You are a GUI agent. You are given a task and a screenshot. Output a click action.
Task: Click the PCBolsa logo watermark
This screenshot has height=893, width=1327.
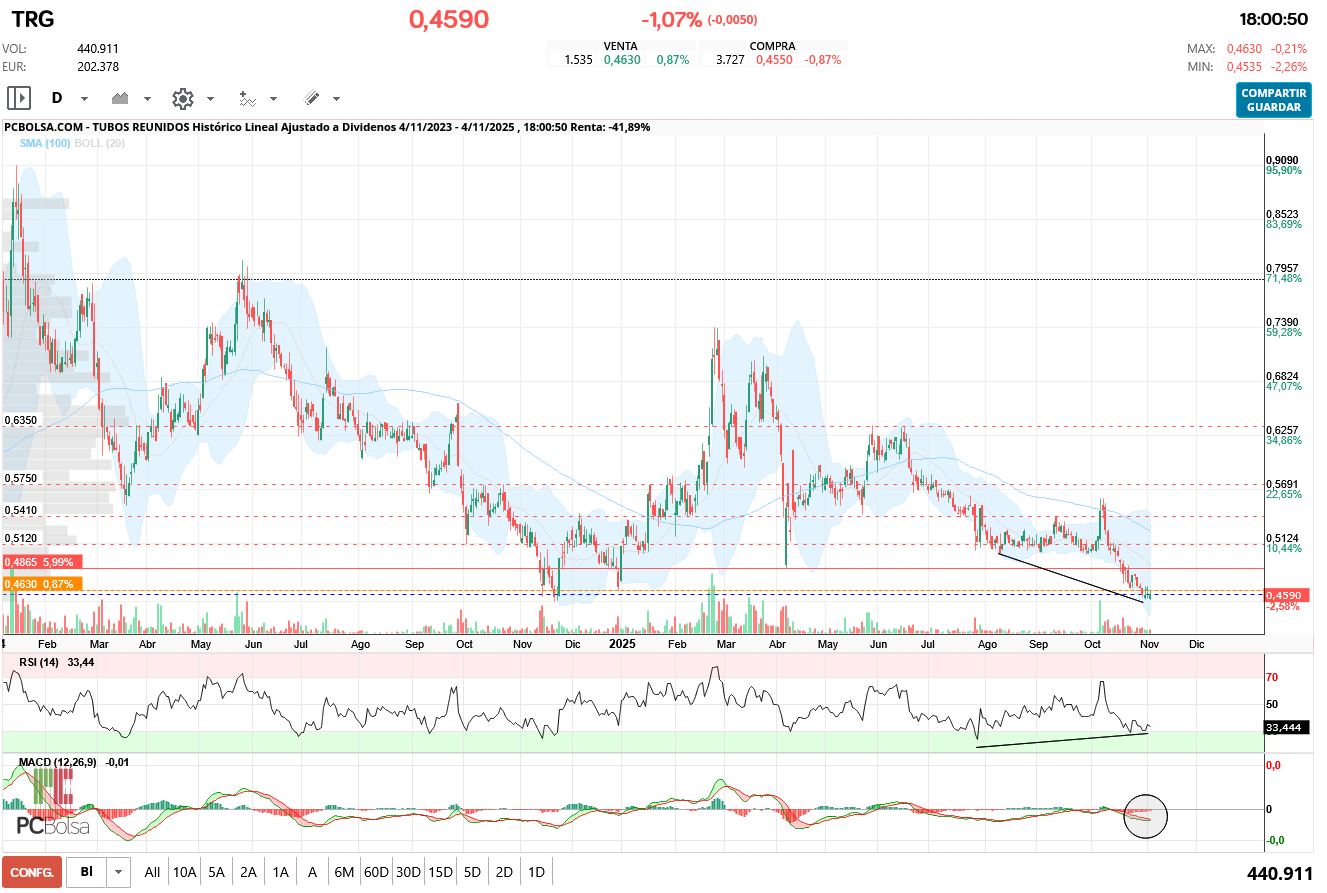[52, 808]
